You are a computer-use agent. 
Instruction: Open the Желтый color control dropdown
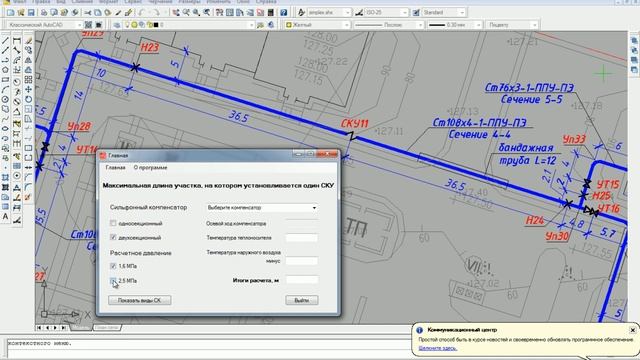pyautogui.click(x=318, y=25)
